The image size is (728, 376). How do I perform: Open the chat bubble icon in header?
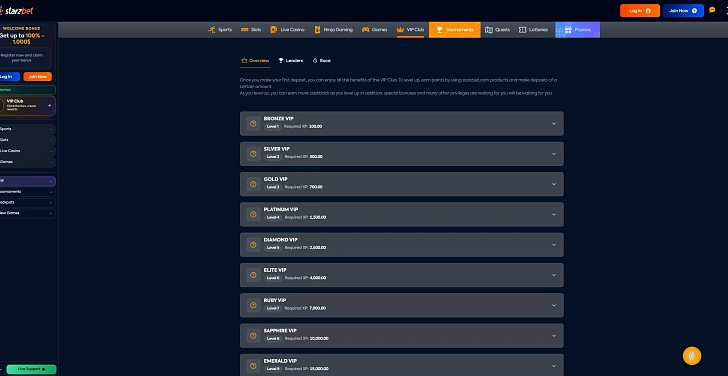712,10
